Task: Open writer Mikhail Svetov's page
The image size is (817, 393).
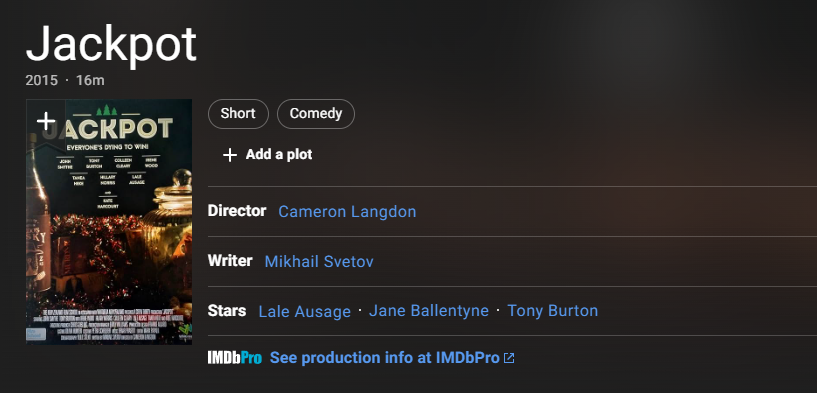Action: tap(319, 261)
